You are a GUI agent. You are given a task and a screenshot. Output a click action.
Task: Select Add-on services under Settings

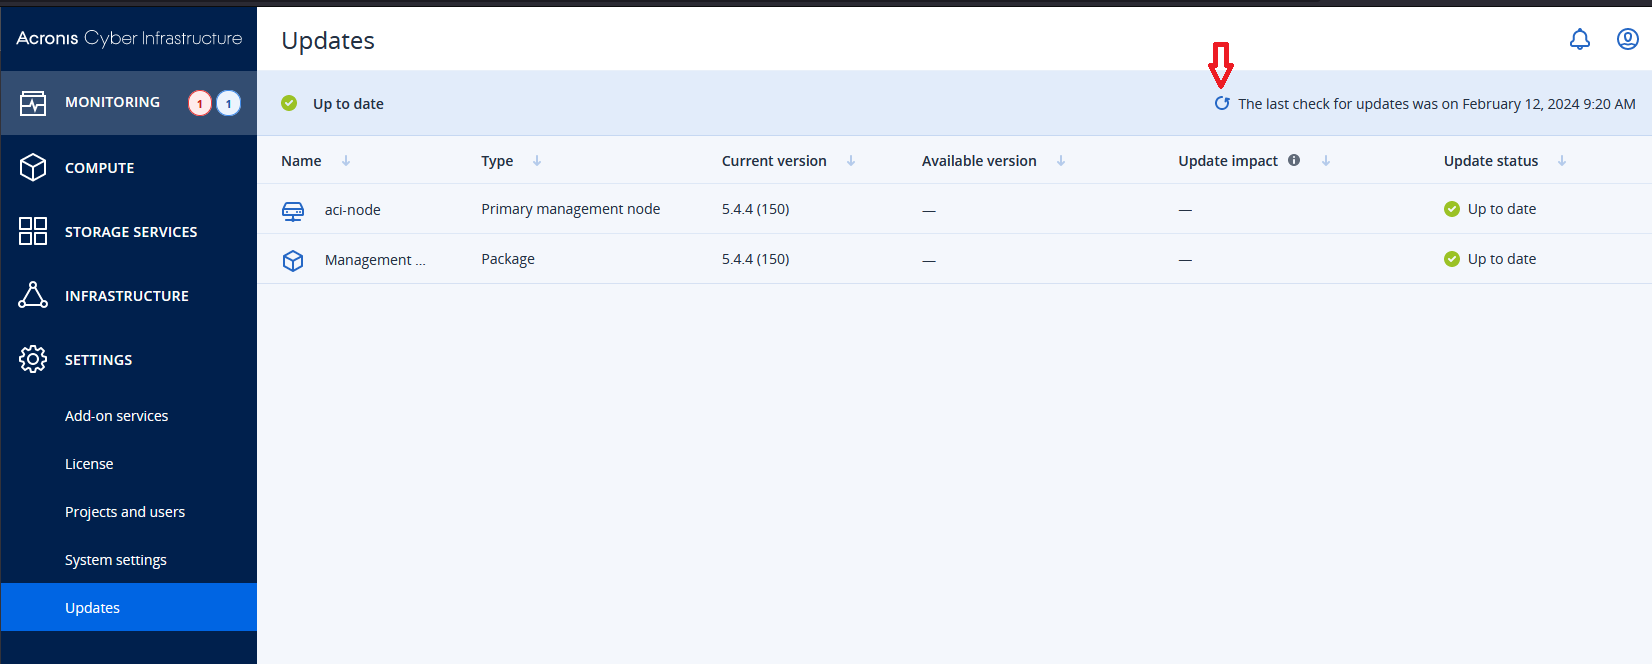pyautogui.click(x=116, y=416)
